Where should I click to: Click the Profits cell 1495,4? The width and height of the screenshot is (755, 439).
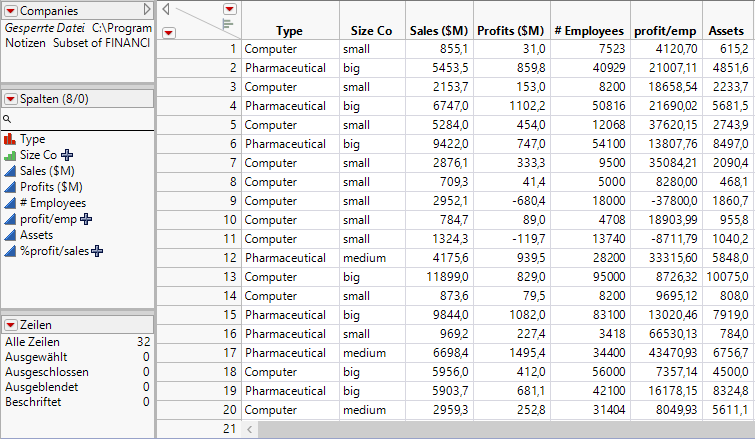(511, 353)
